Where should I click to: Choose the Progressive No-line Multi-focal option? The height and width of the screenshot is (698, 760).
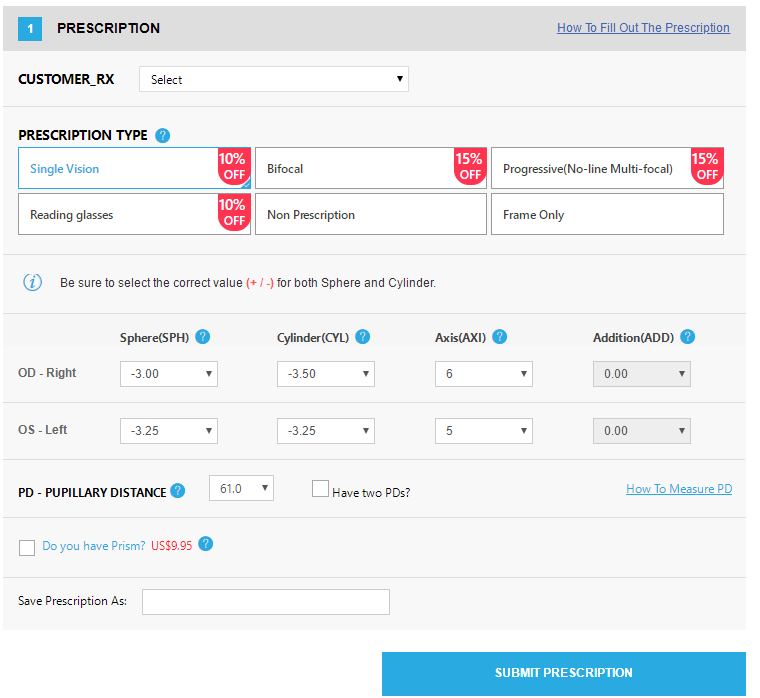(594, 169)
